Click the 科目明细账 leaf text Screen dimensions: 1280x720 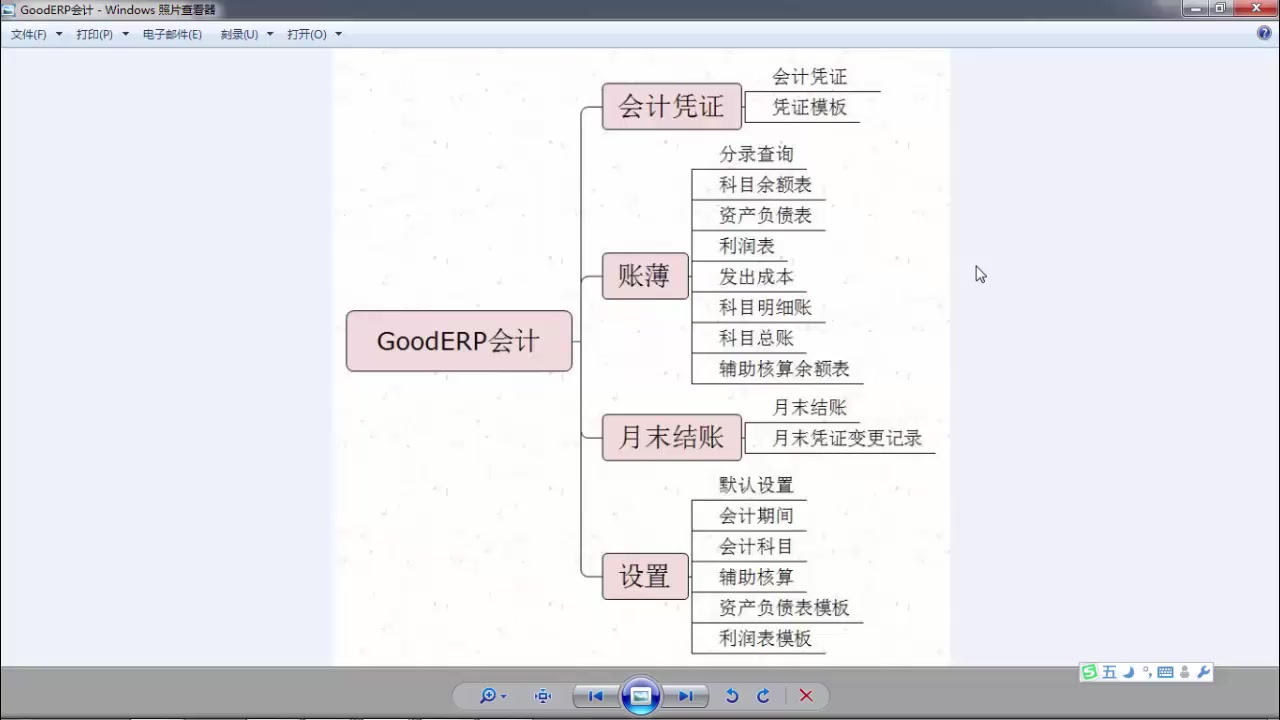766,307
